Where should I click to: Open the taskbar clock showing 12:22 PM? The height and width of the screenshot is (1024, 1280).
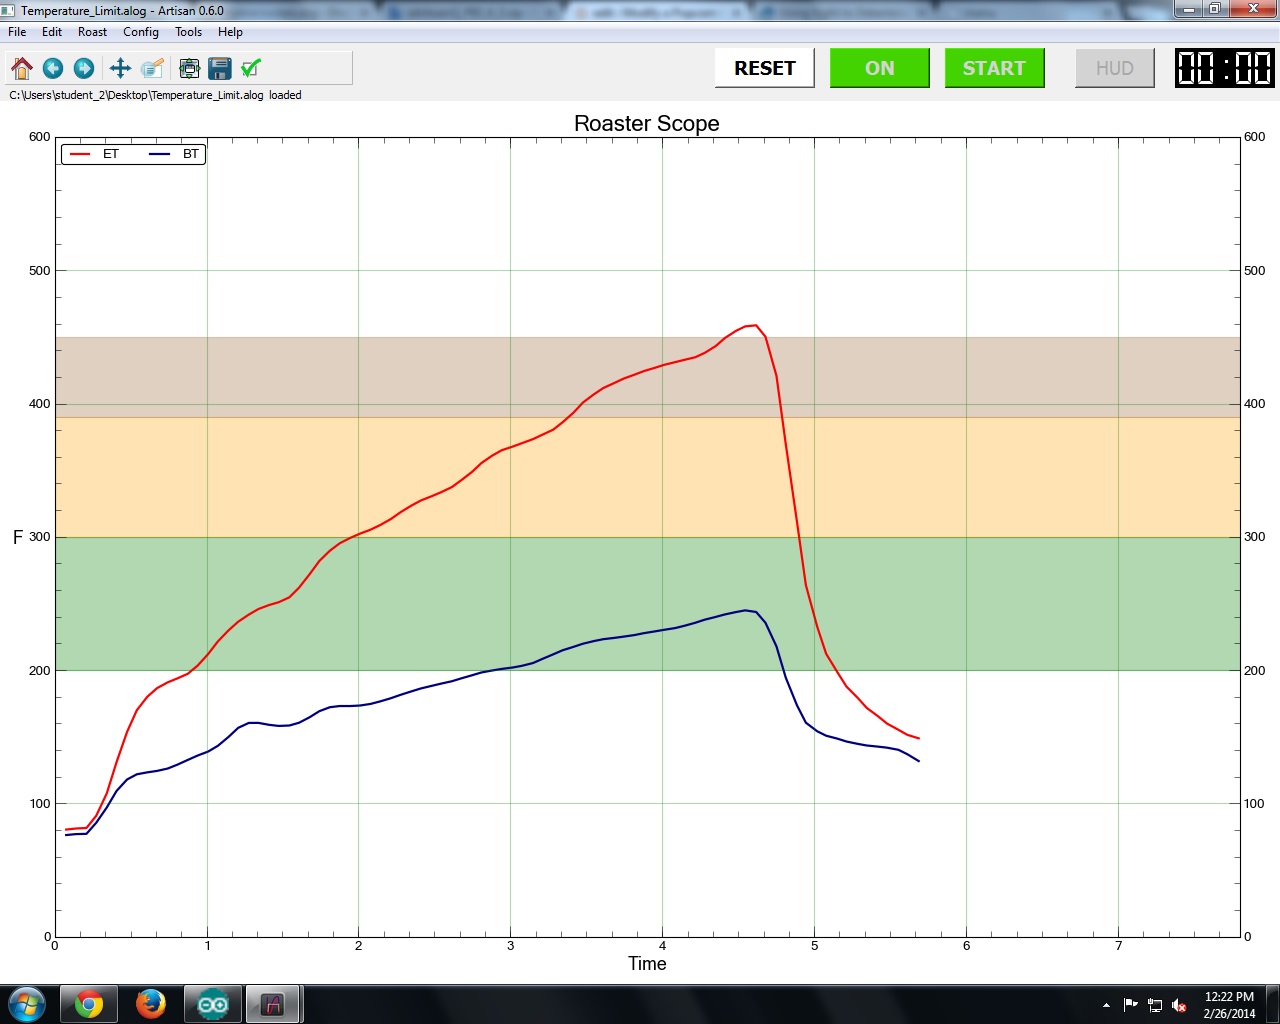[1229, 1005]
